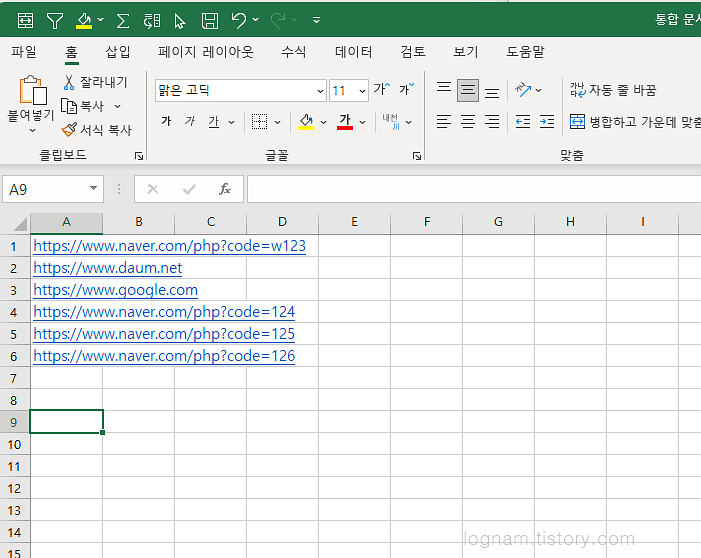701x558 pixels.
Task: Click 병합하고 가운데 맞춤 merge button
Action: click(635, 122)
